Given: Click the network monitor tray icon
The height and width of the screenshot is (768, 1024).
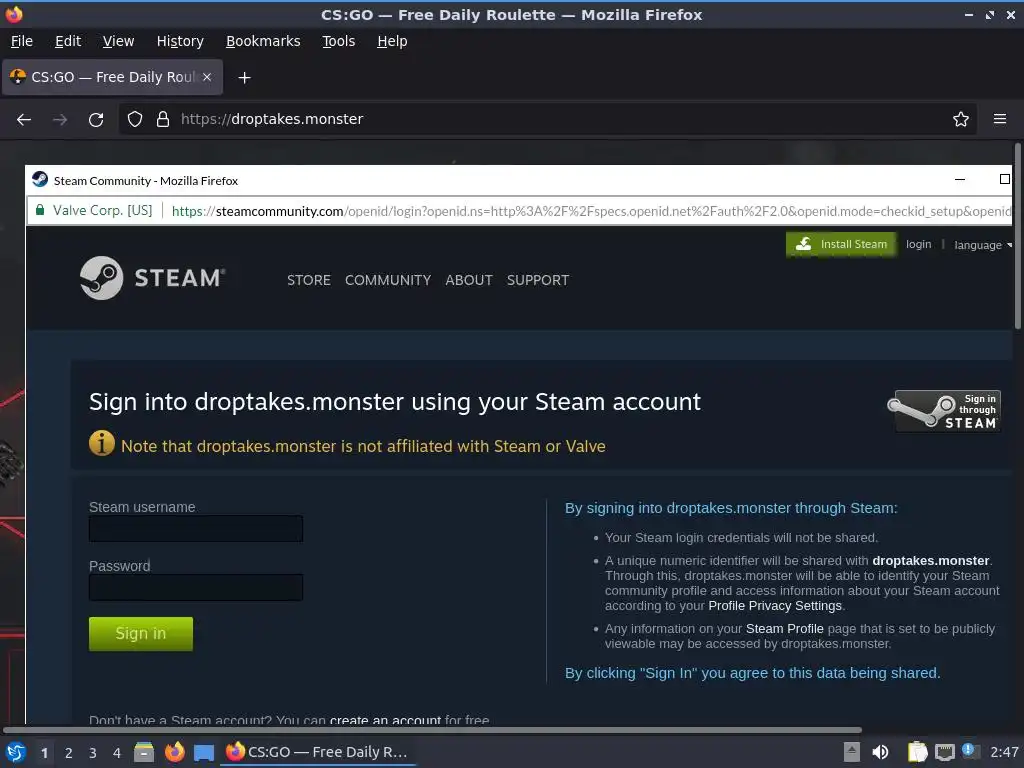Looking at the screenshot, I should (x=945, y=752).
